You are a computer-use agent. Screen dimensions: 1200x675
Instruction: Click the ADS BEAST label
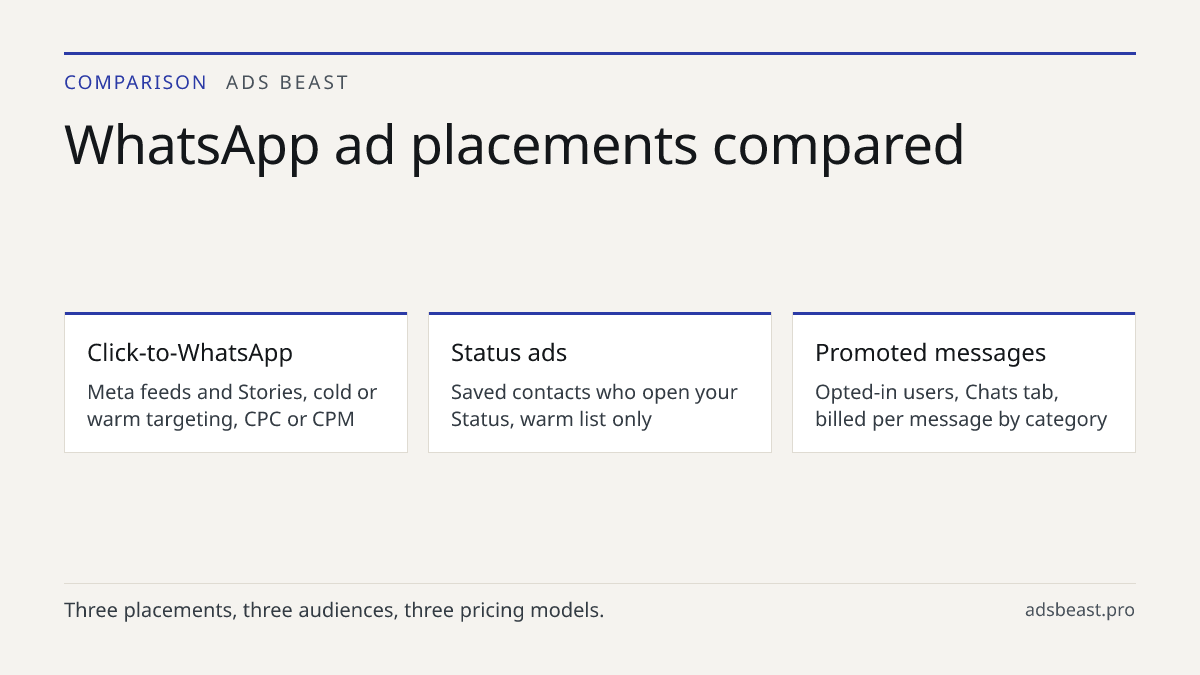pos(287,83)
